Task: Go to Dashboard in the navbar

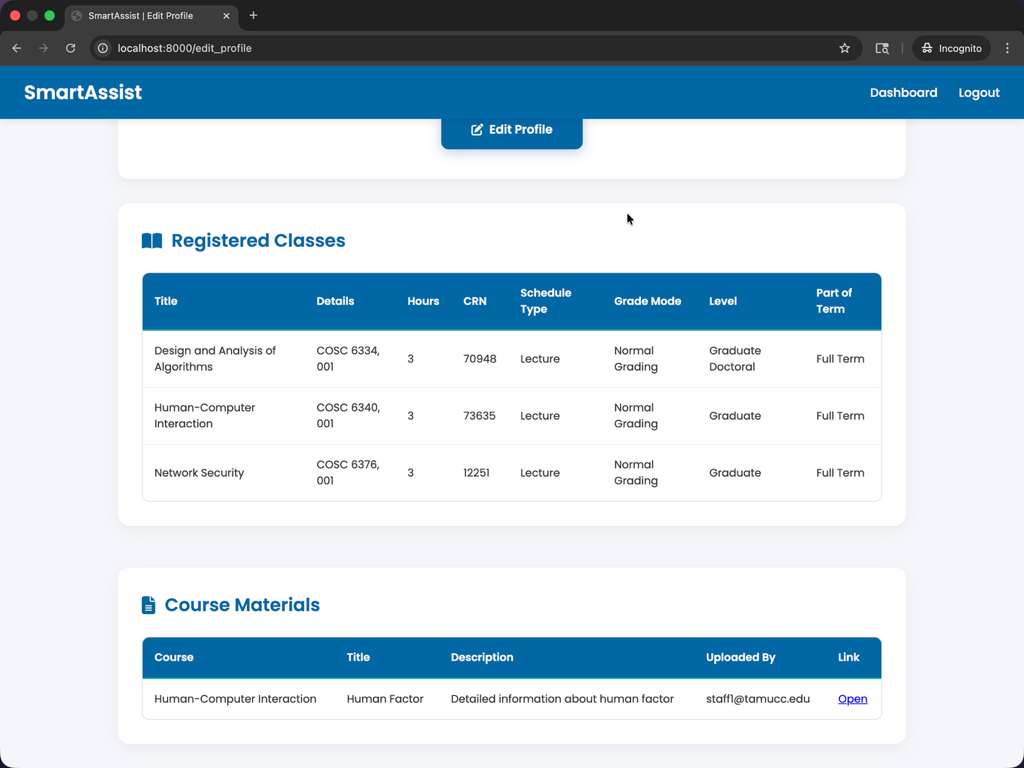Action: click(903, 93)
